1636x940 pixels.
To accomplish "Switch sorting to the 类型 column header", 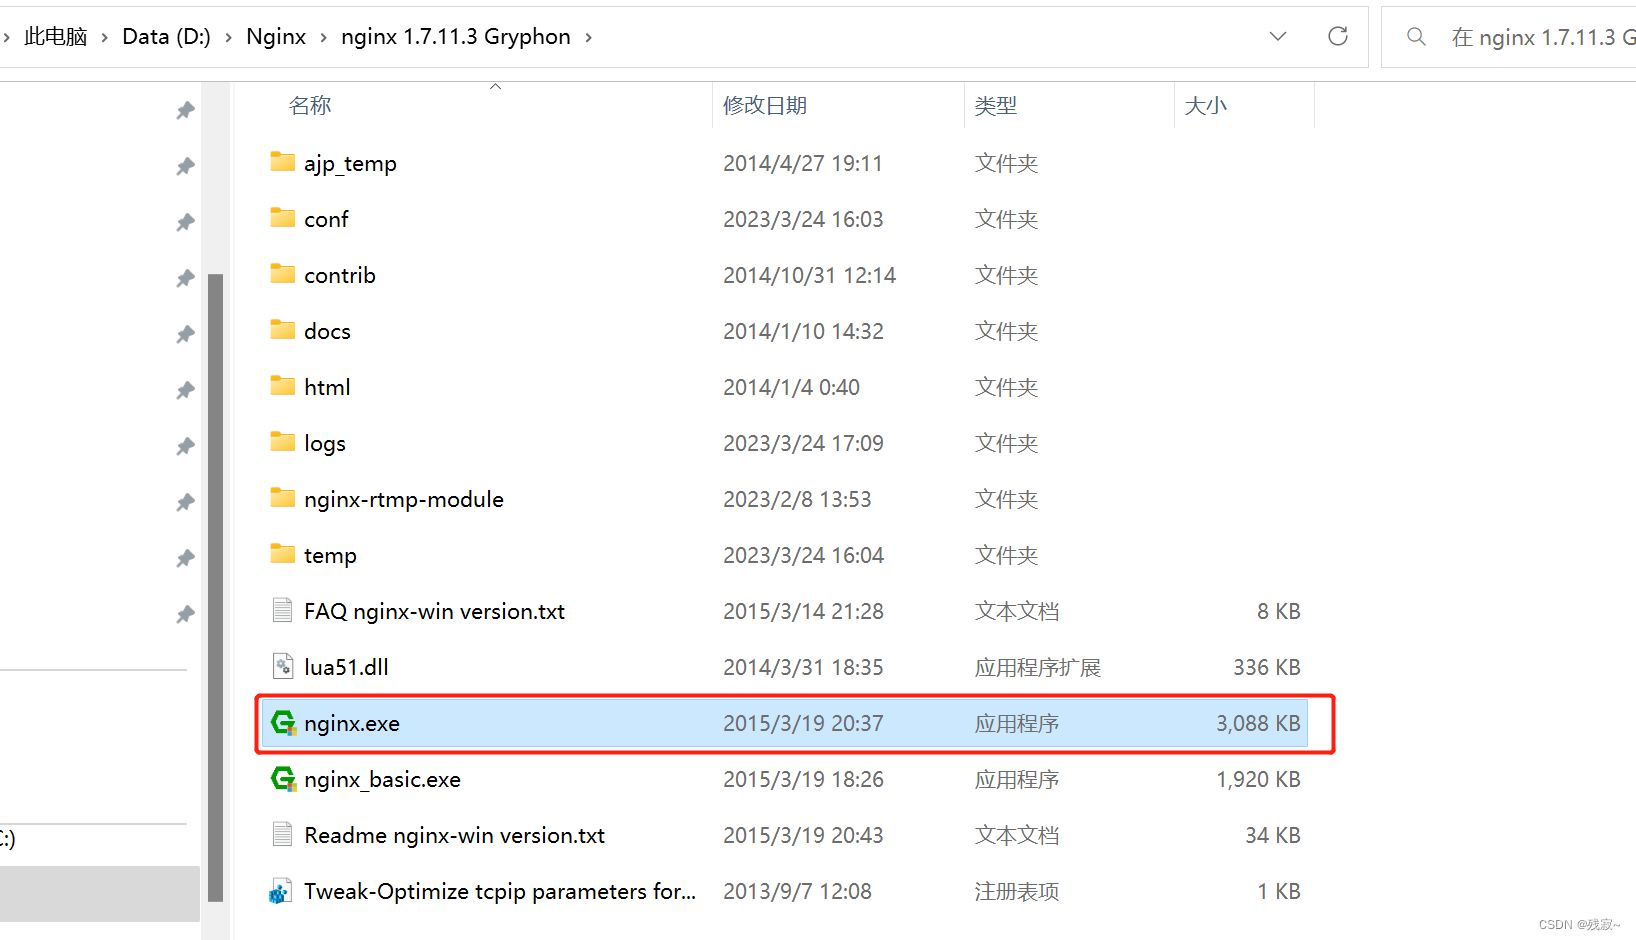I will (996, 105).
